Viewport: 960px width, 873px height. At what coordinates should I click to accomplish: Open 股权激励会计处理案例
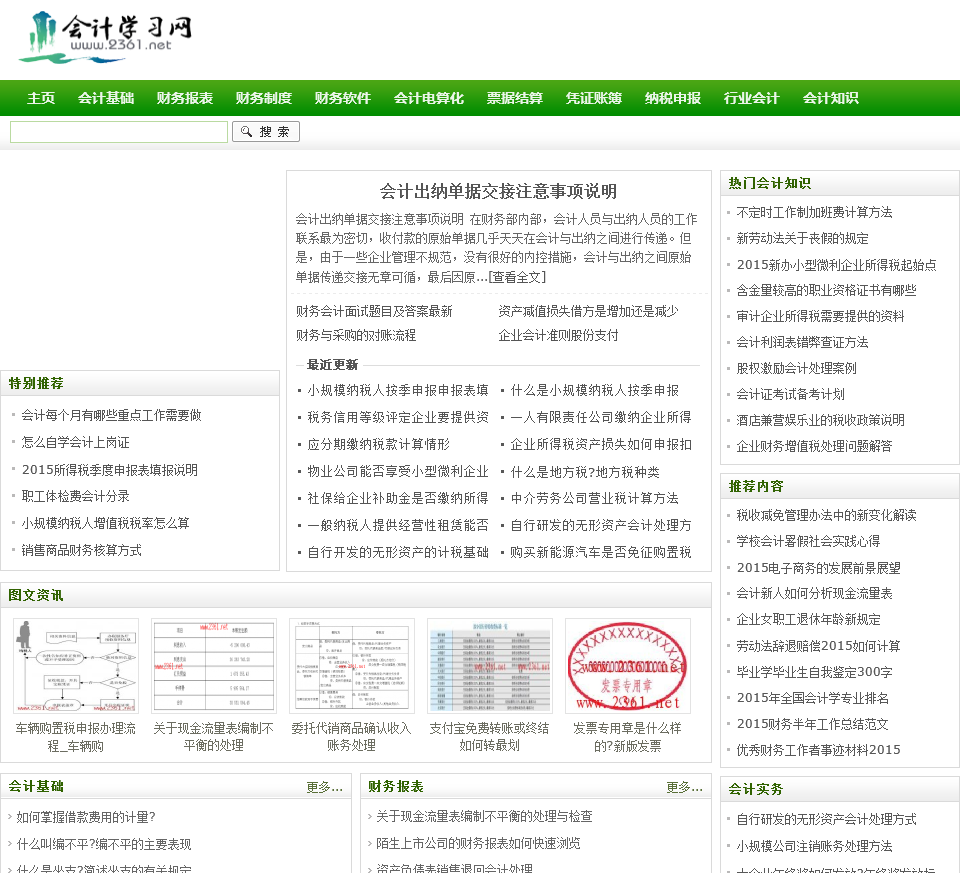[796, 368]
